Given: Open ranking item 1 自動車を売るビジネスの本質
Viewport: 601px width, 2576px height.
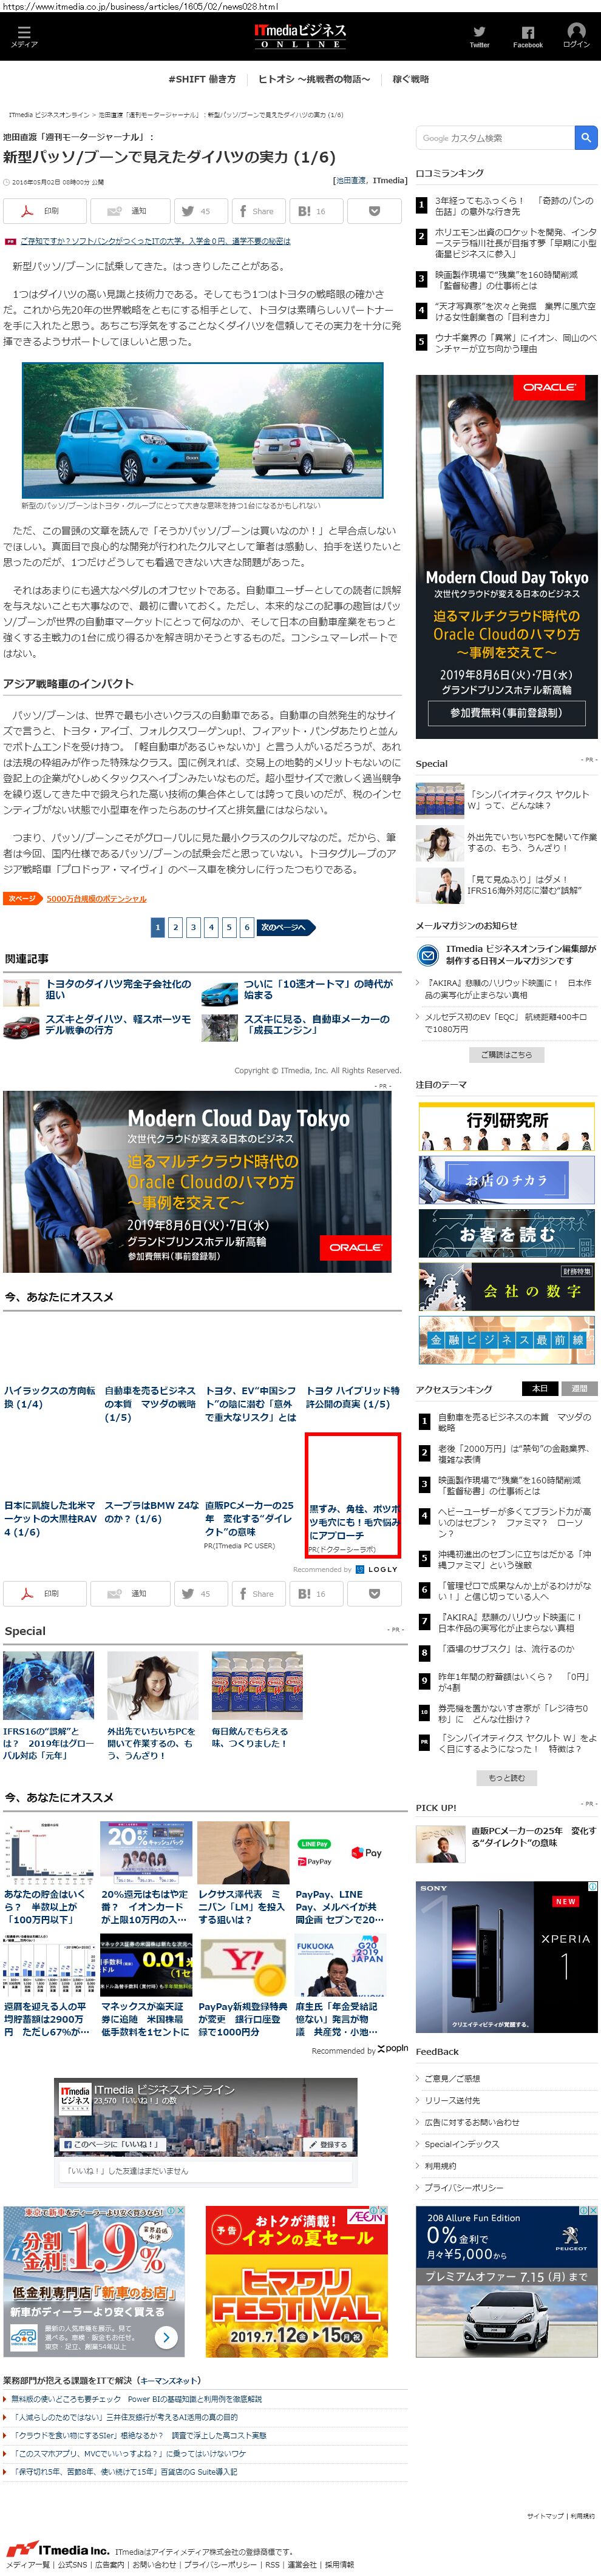Looking at the screenshot, I should point(515,1422).
